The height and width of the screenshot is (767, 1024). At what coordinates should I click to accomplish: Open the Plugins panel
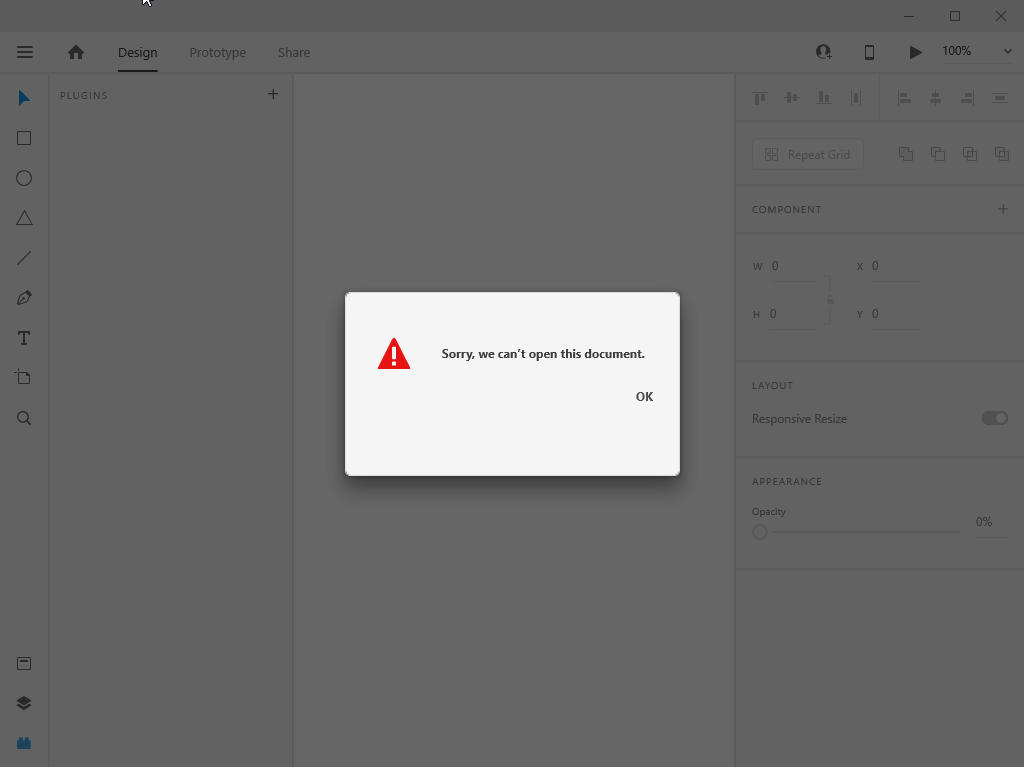click(23, 742)
